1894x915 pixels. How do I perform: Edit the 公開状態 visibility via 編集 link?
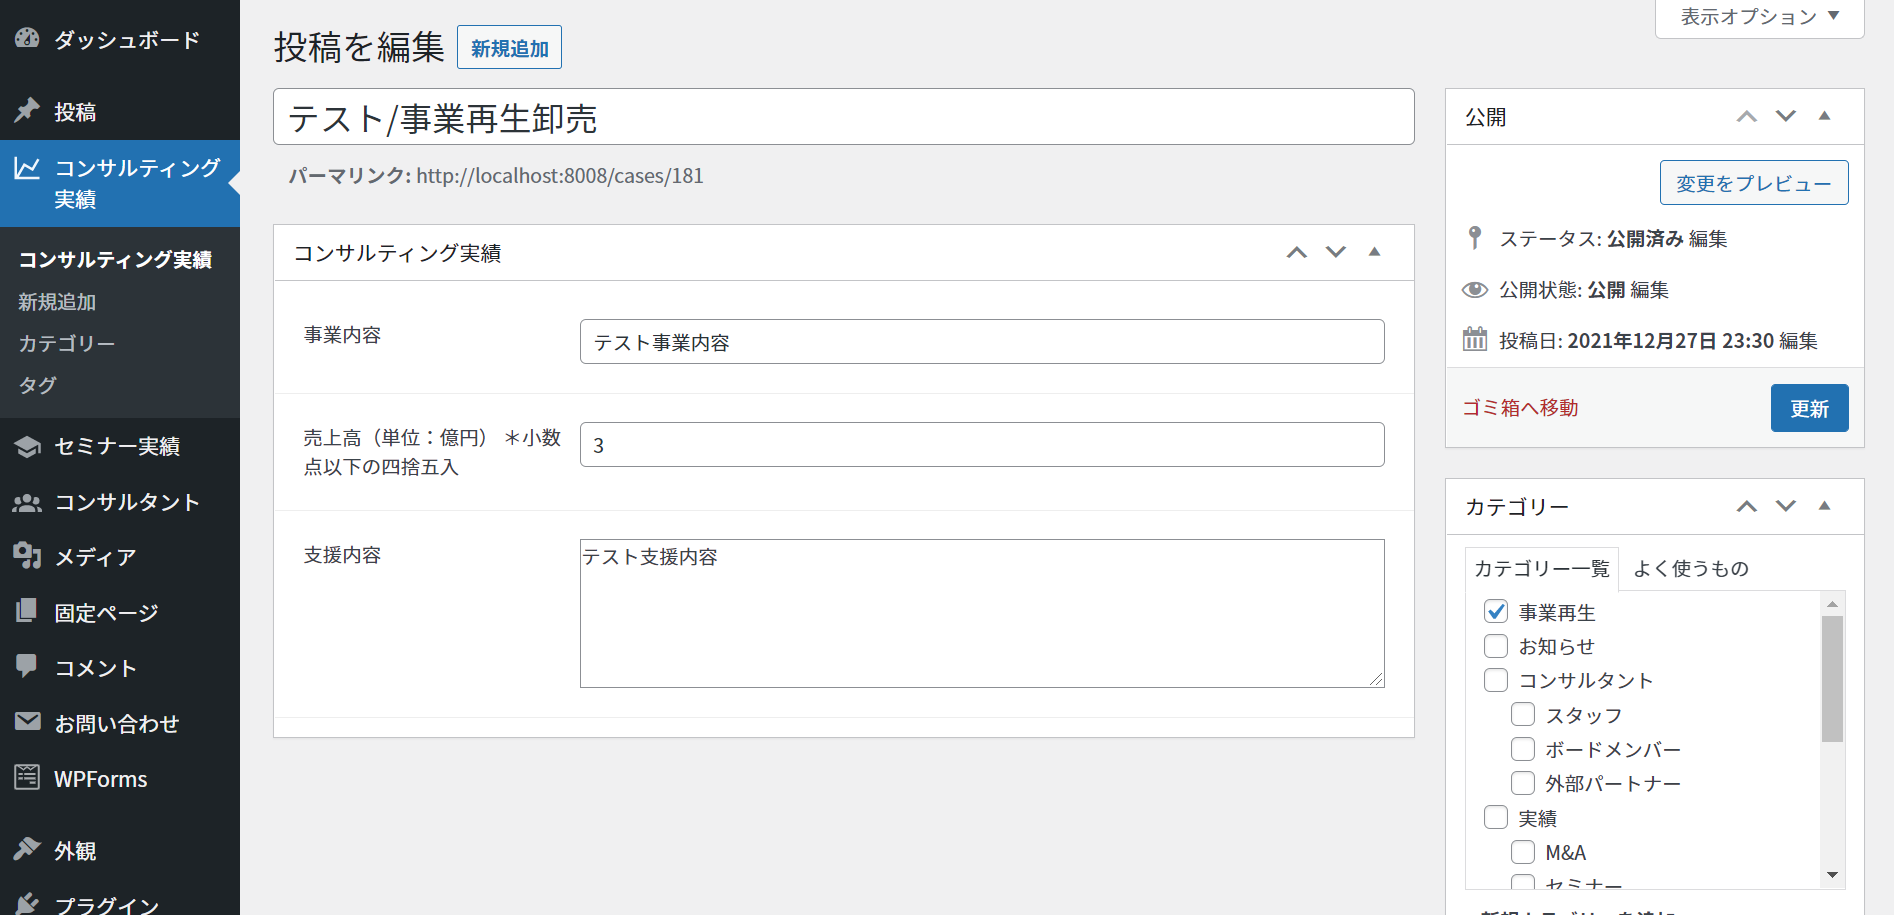point(1650,290)
